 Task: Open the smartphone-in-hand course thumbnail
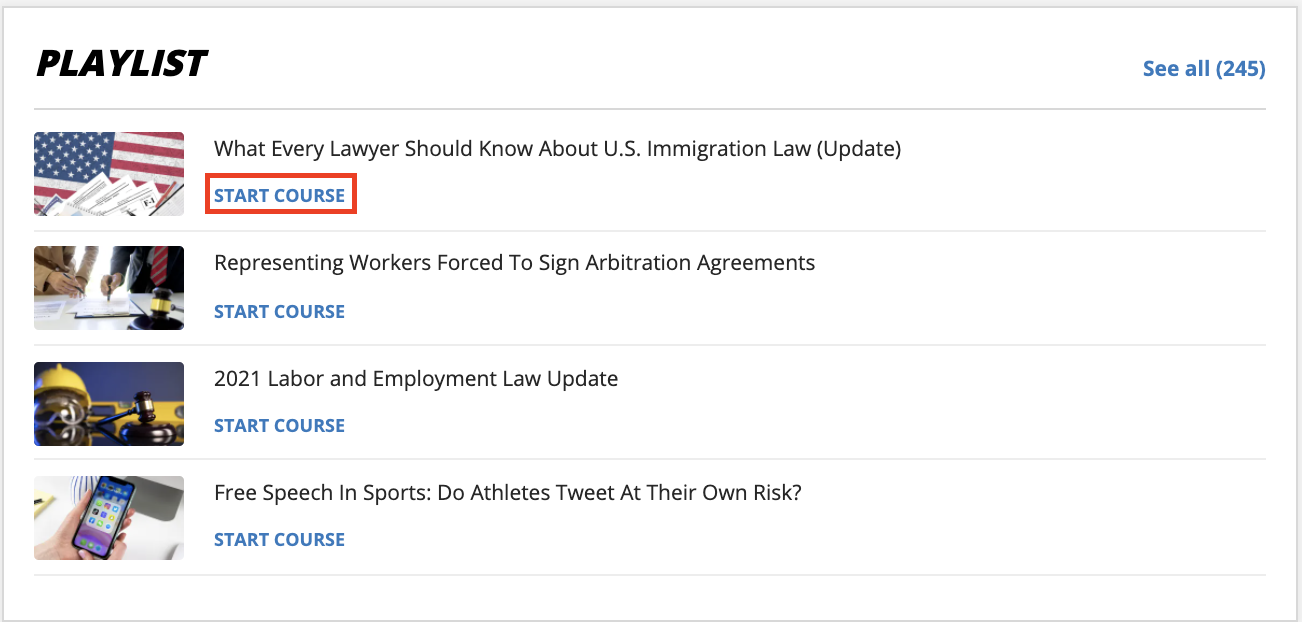[109, 518]
